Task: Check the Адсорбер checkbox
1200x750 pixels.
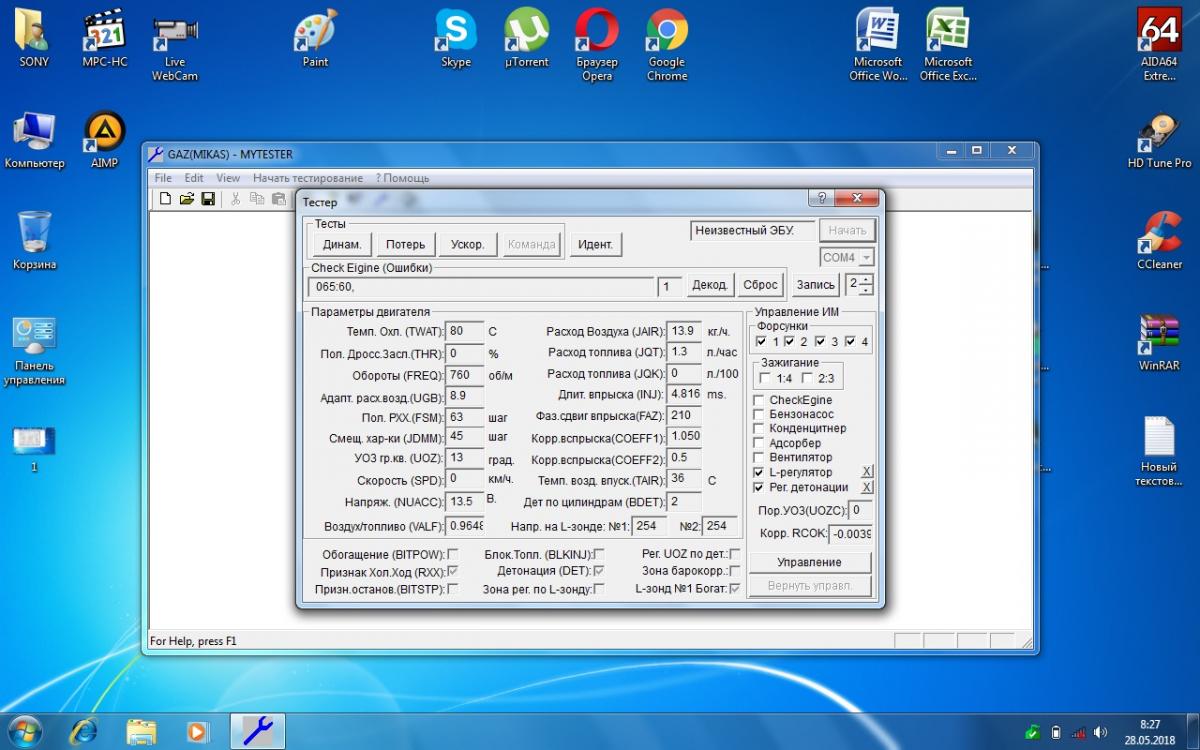Action: tap(759, 443)
